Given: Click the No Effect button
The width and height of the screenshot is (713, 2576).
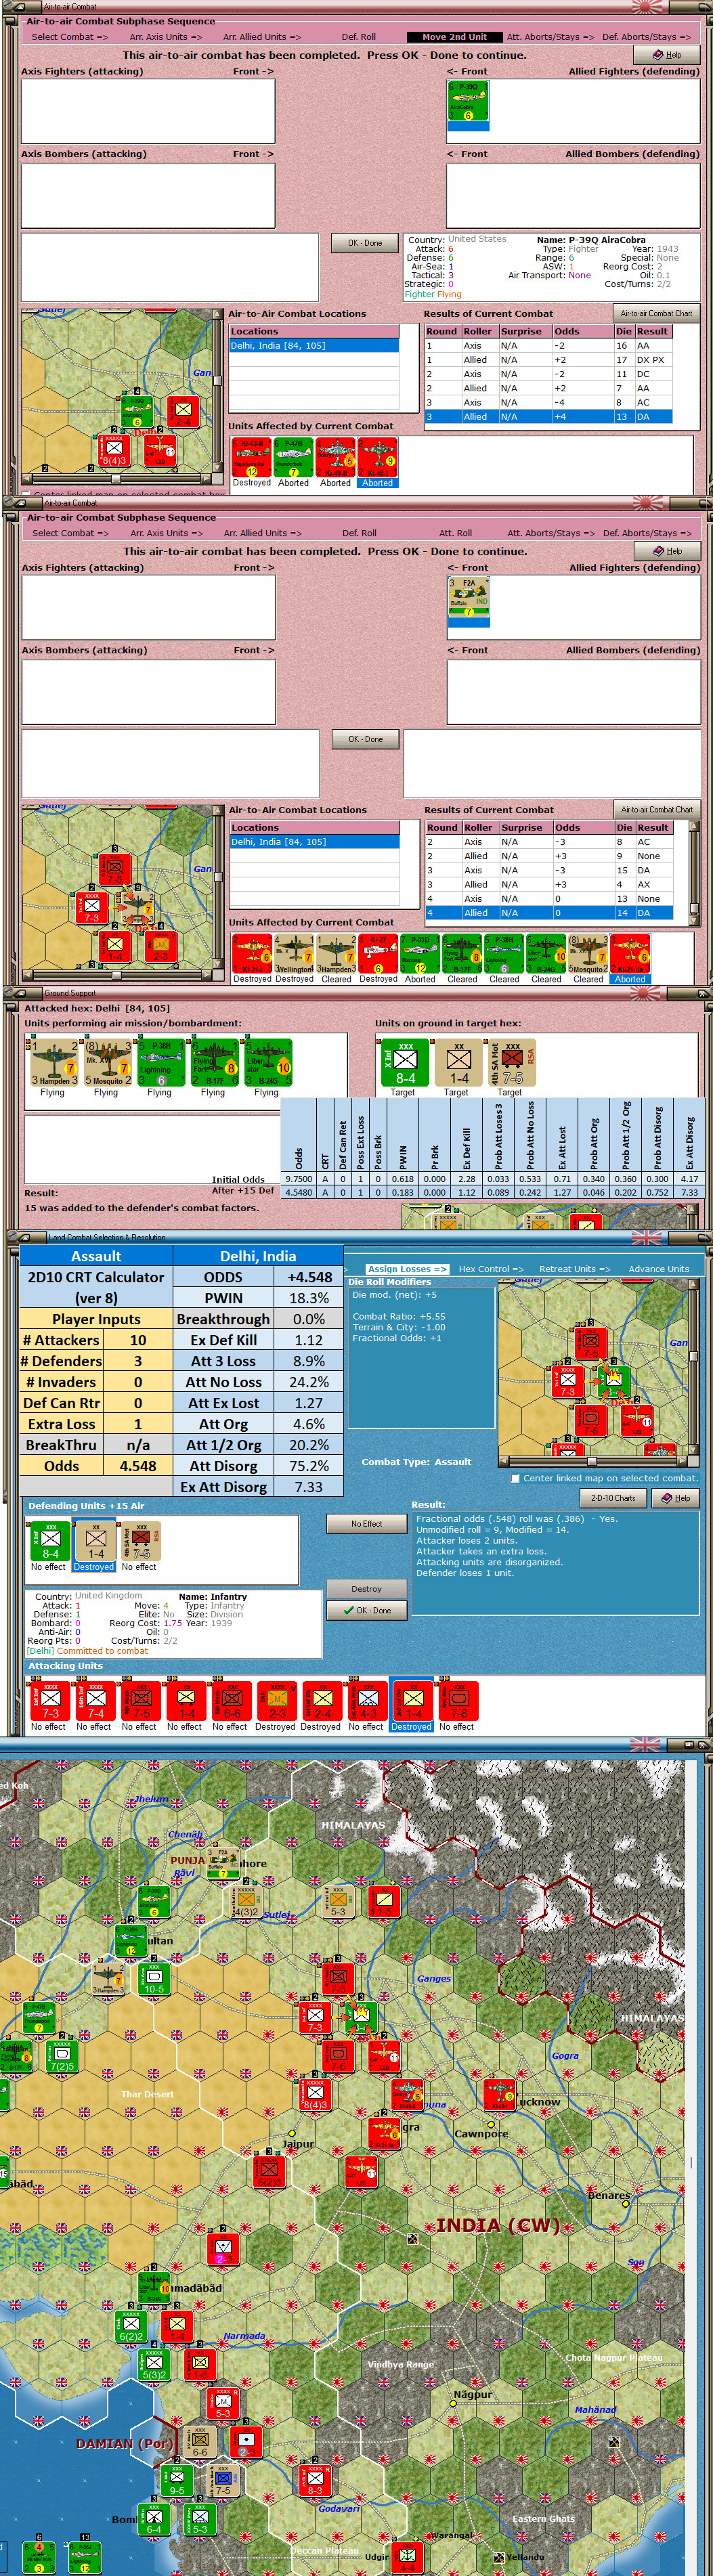Looking at the screenshot, I should pyautogui.click(x=366, y=1524).
